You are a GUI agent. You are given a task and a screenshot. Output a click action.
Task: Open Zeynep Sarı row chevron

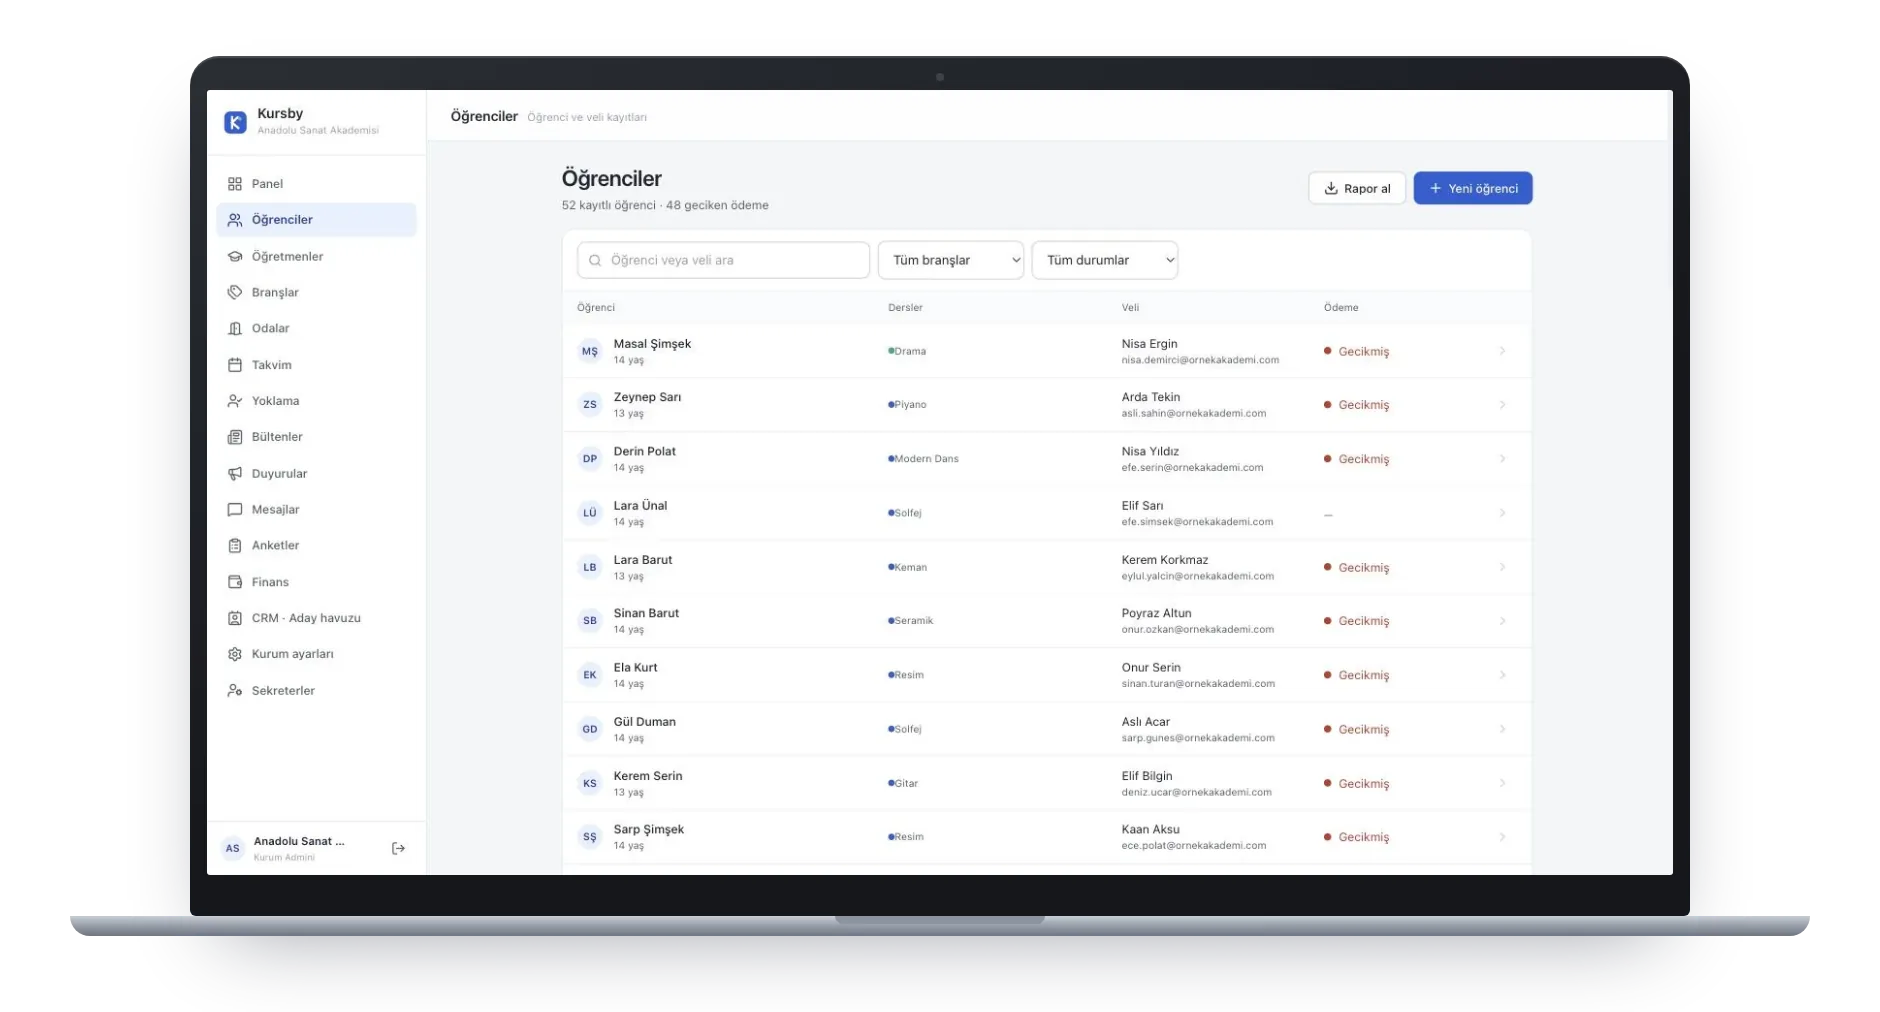tap(1502, 405)
